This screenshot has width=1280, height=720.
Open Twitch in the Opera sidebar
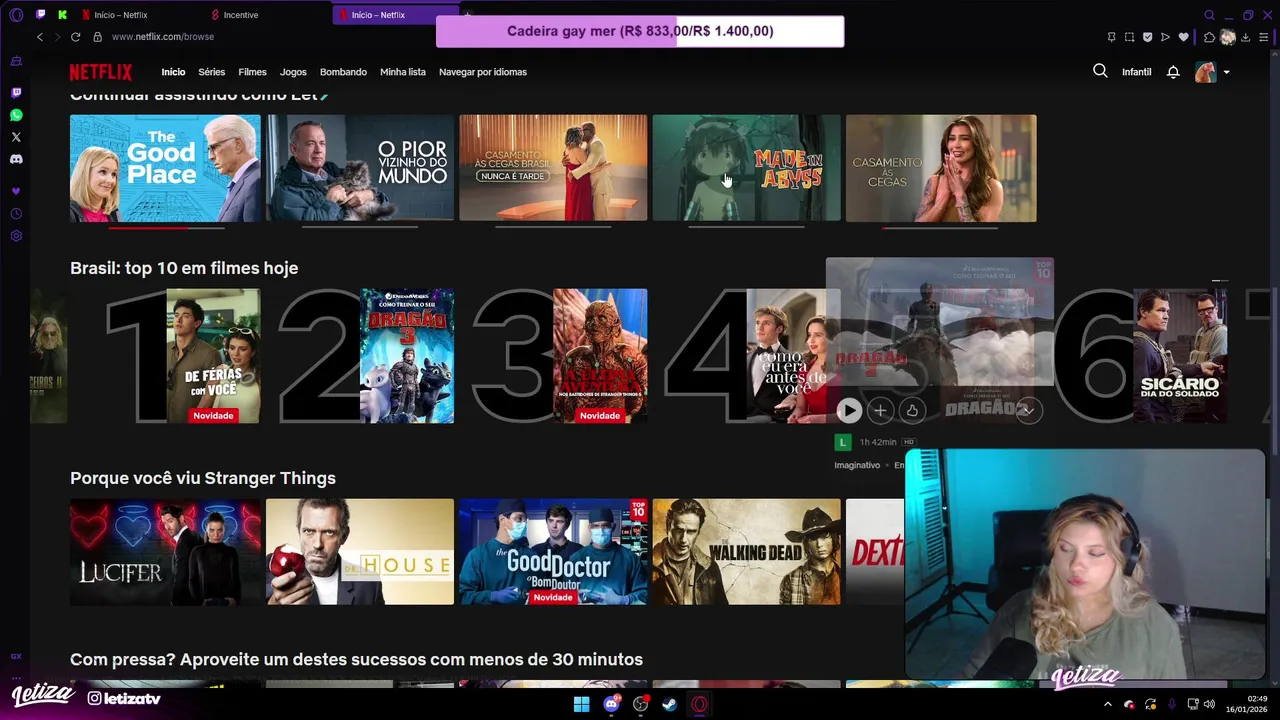pos(16,93)
